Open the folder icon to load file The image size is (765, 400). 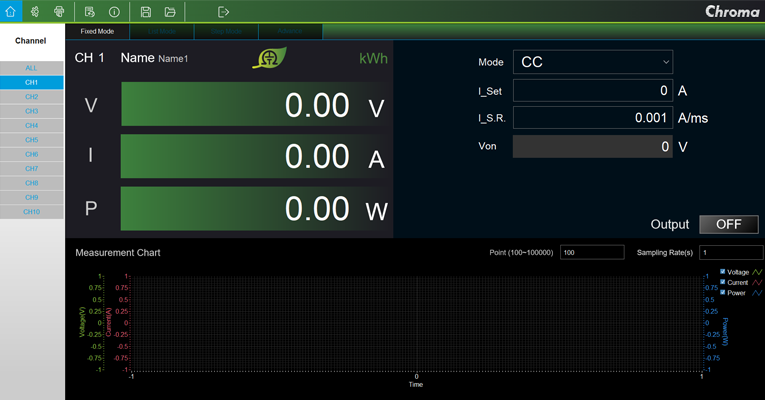click(x=170, y=12)
